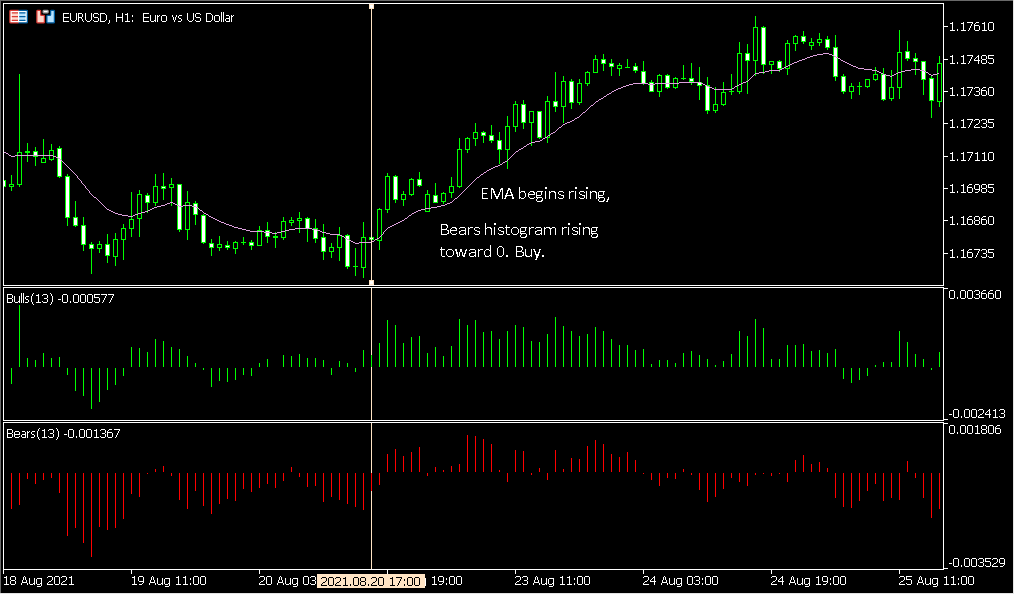
Task: Click the 19 Aug 11:00 time axis label
Action: click(169, 580)
